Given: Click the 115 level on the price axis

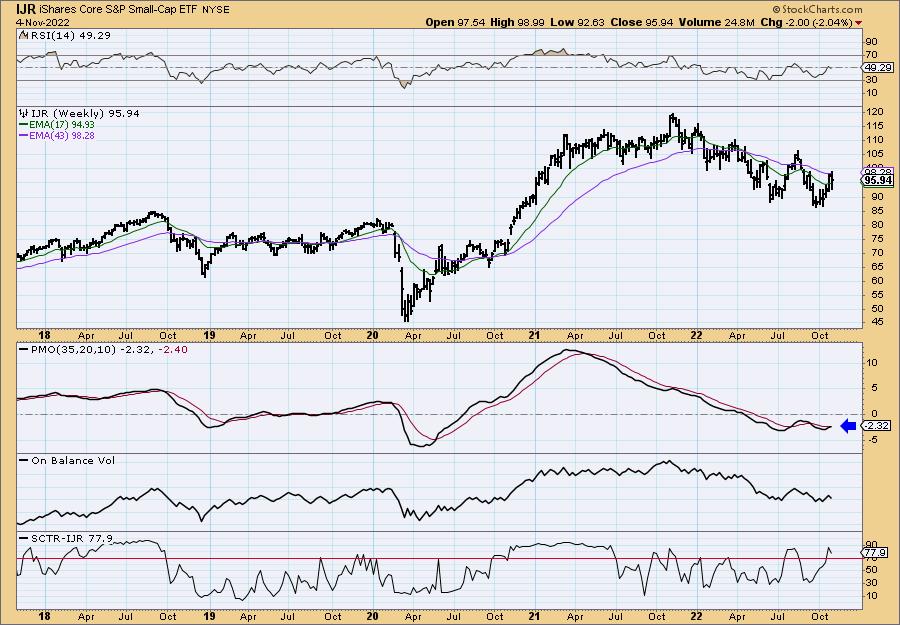Looking at the screenshot, I should coord(875,126).
